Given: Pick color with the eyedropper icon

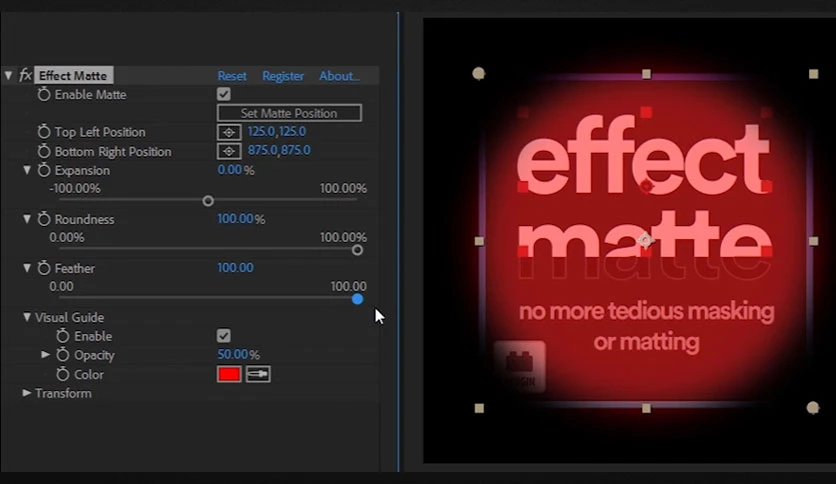Looking at the screenshot, I should [258, 374].
